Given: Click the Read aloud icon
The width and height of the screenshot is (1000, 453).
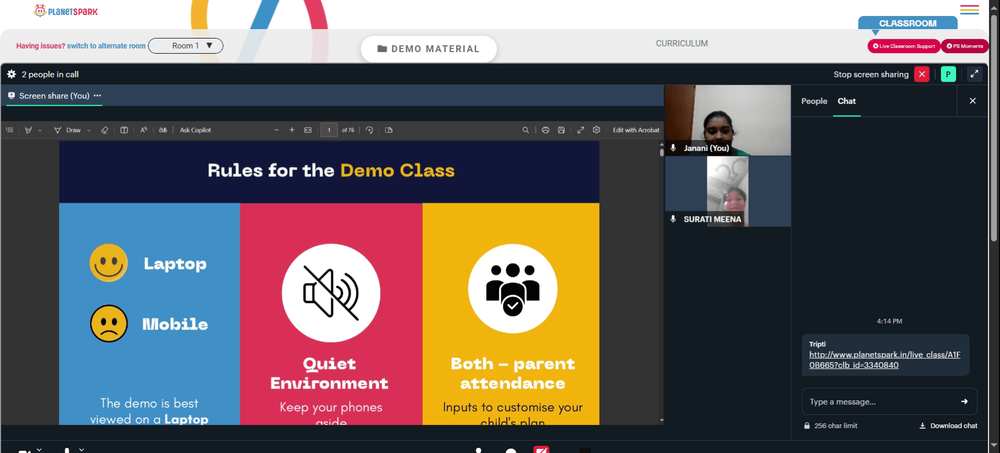Looking at the screenshot, I should coord(143,130).
